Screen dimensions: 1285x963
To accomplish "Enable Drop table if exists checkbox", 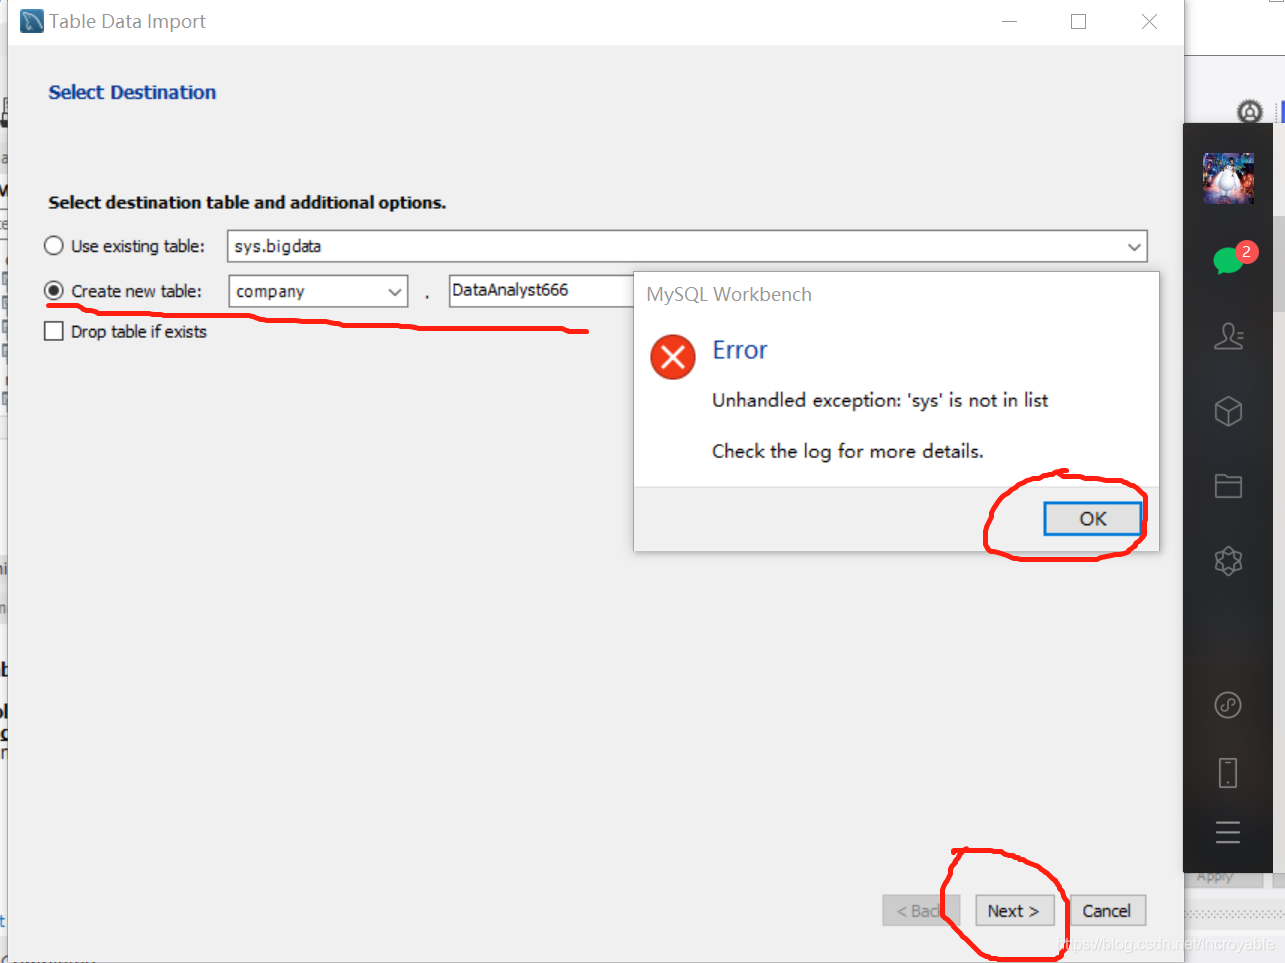I will [54, 331].
